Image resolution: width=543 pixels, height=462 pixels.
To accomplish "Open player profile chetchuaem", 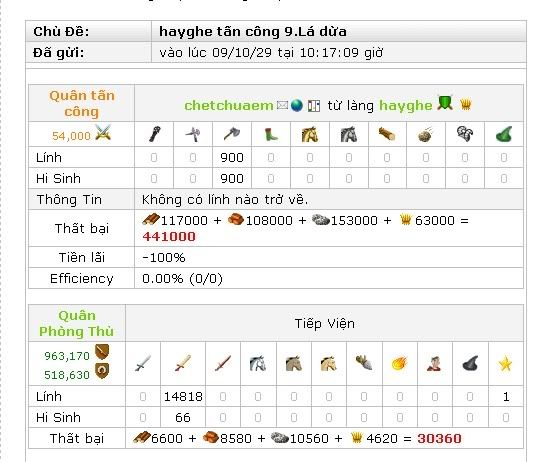I will (x=229, y=105).
